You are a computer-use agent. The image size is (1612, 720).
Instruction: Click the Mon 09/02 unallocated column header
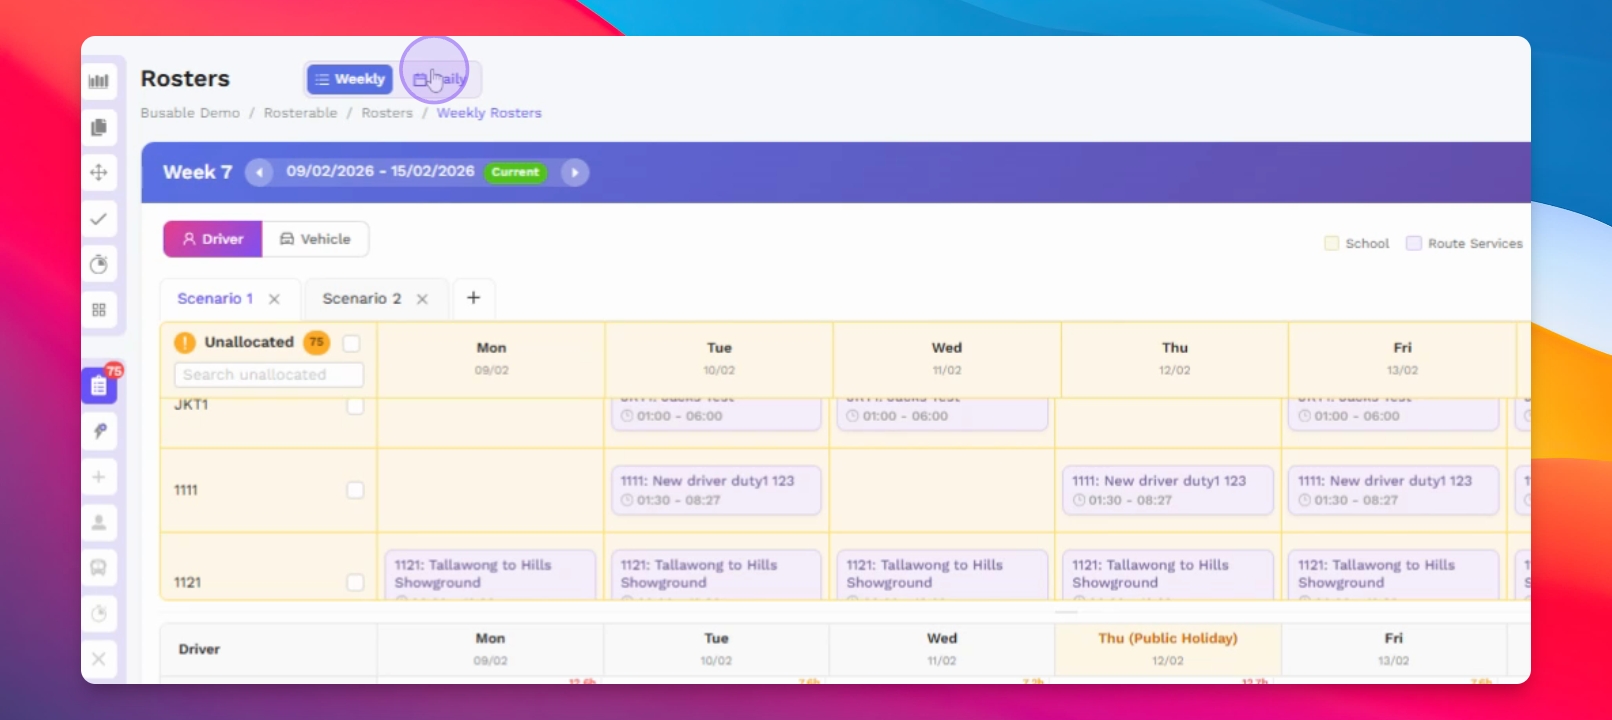click(491, 358)
